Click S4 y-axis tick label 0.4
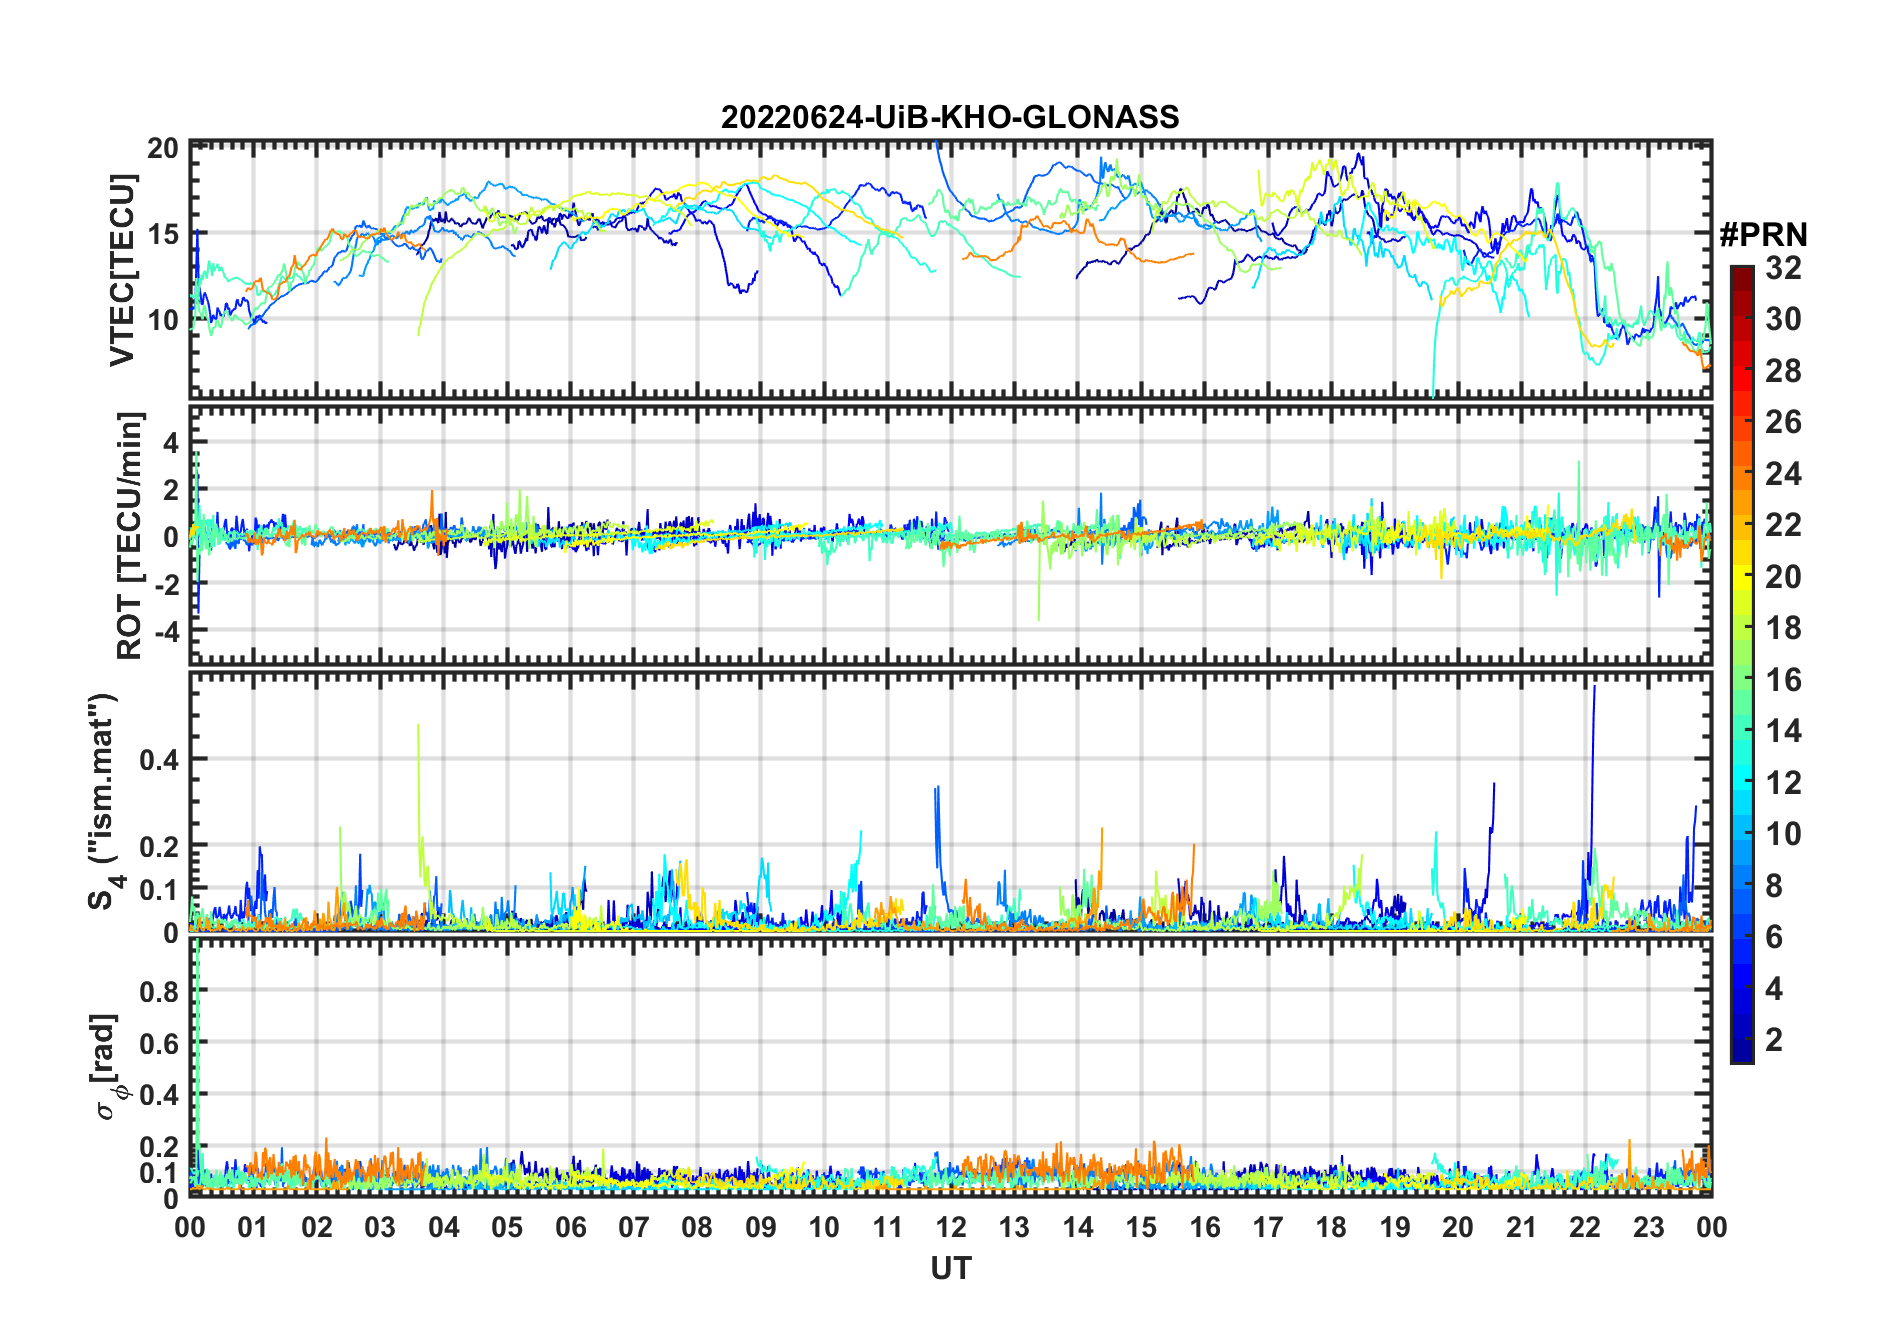The width and height of the screenshot is (1902, 1330). 159,760
